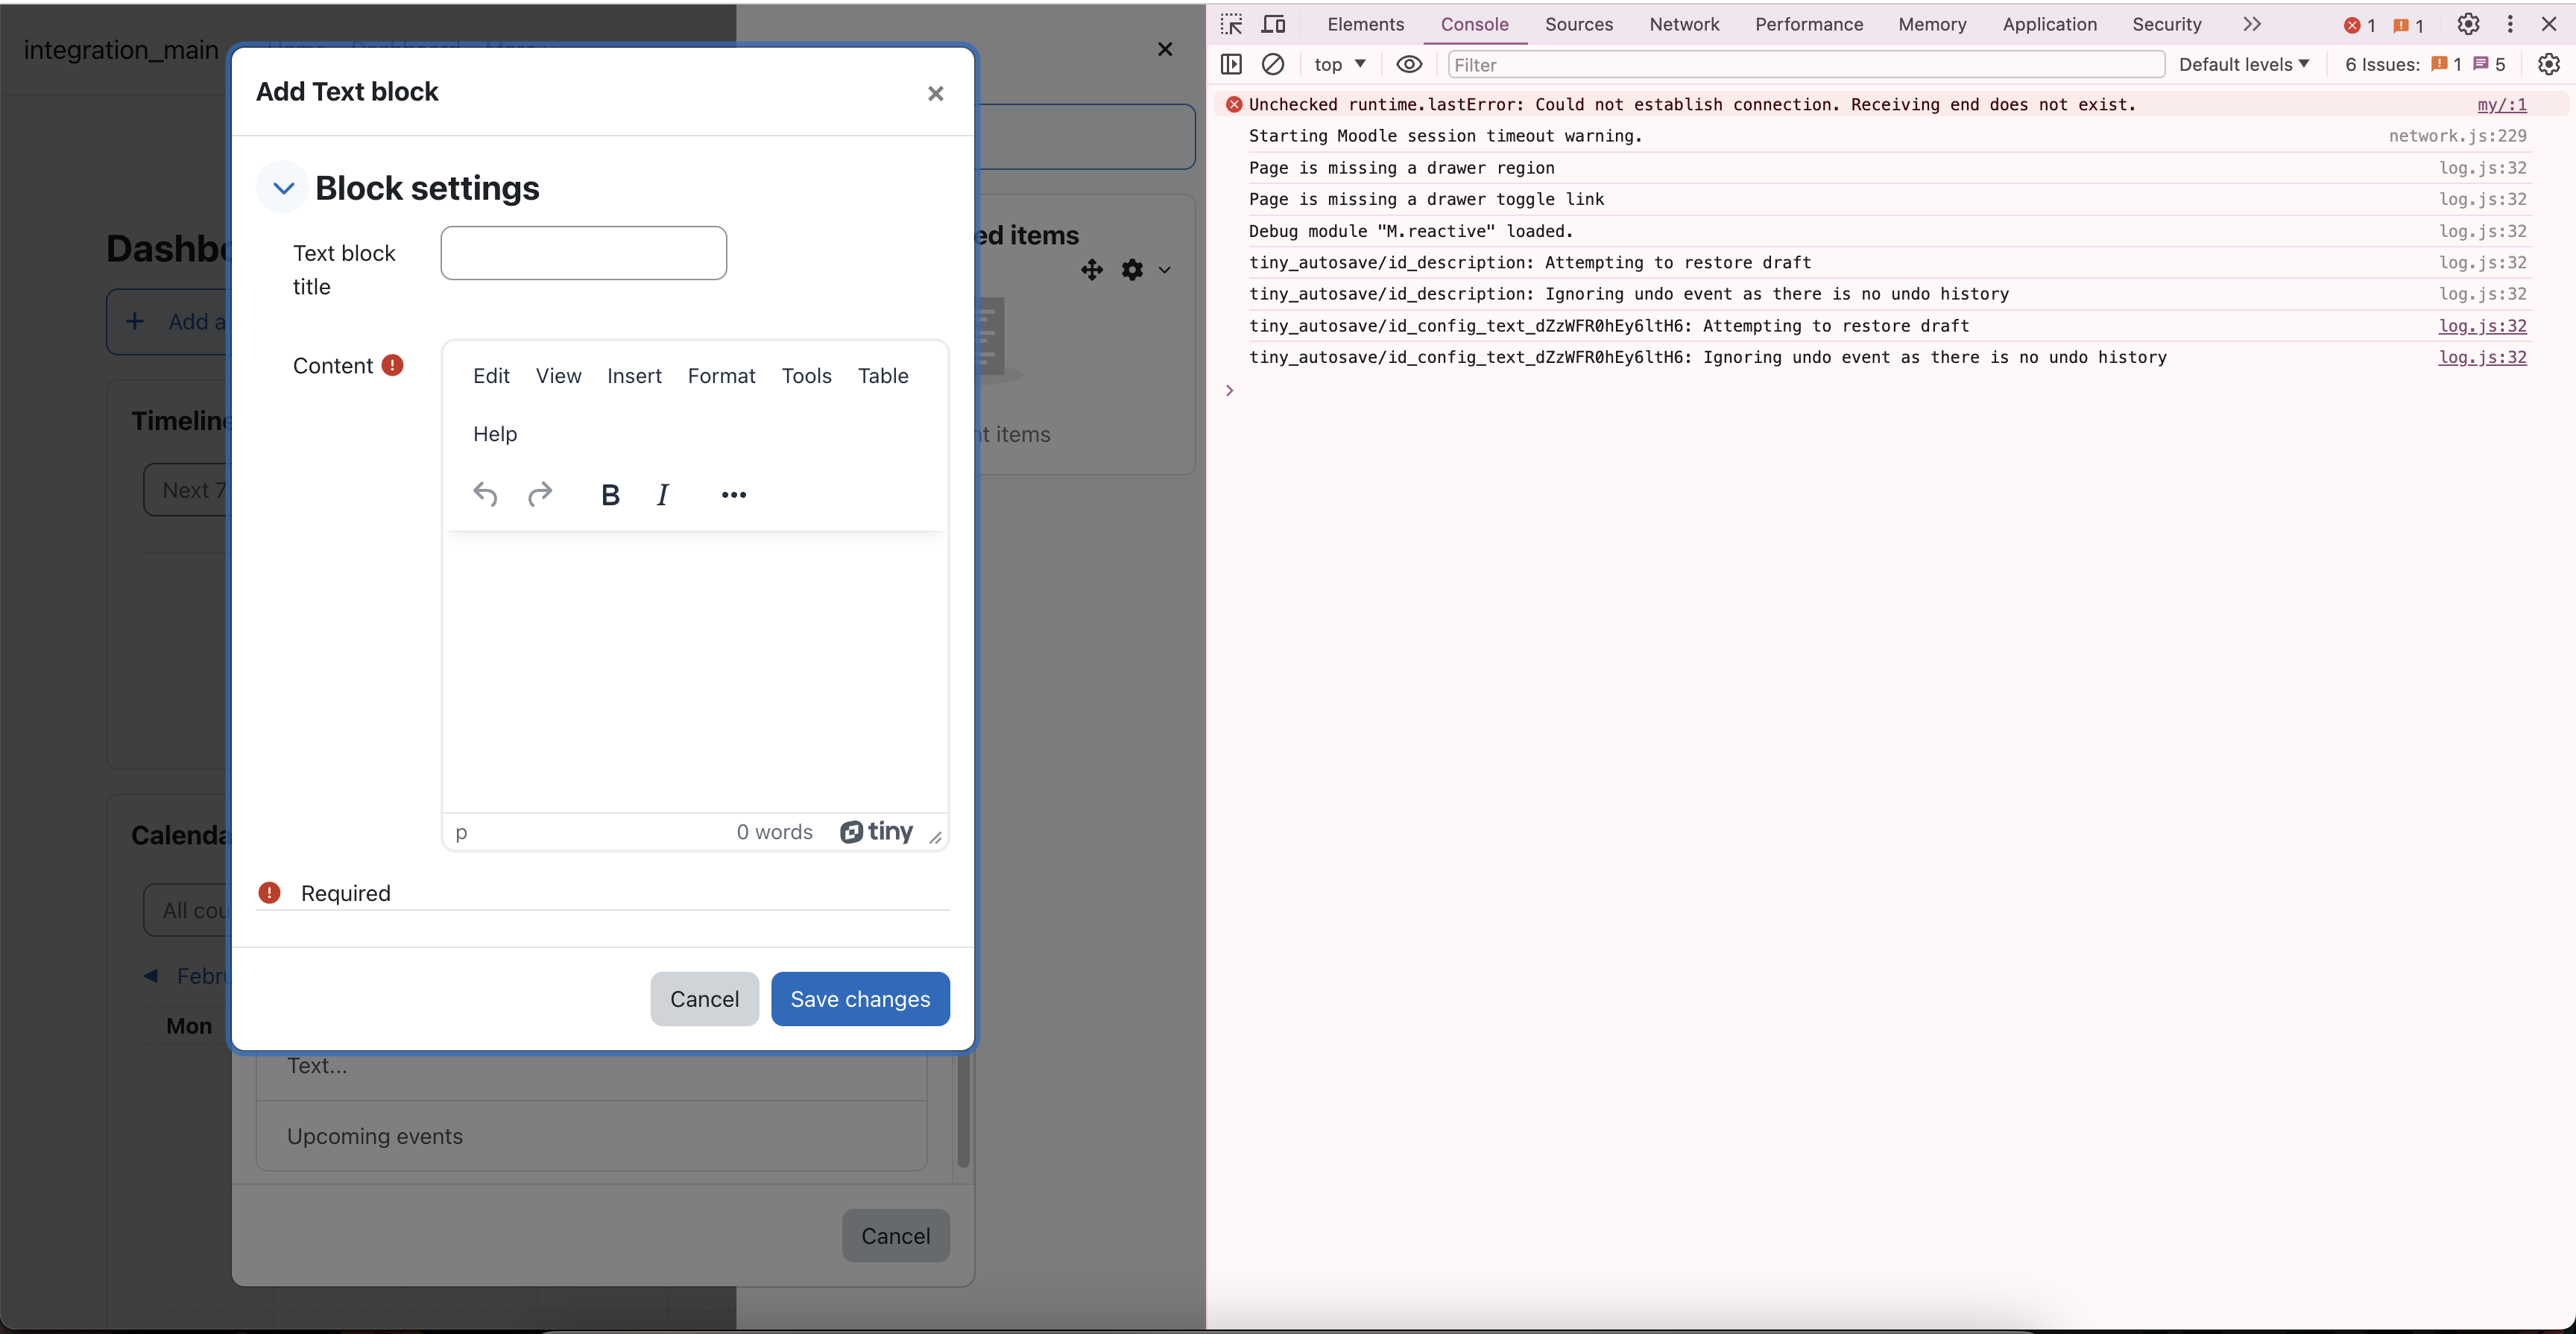Viewport: 2576px width, 1334px height.
Task: Close the Add Text block dialog
Action: click(x=935, y=93)
